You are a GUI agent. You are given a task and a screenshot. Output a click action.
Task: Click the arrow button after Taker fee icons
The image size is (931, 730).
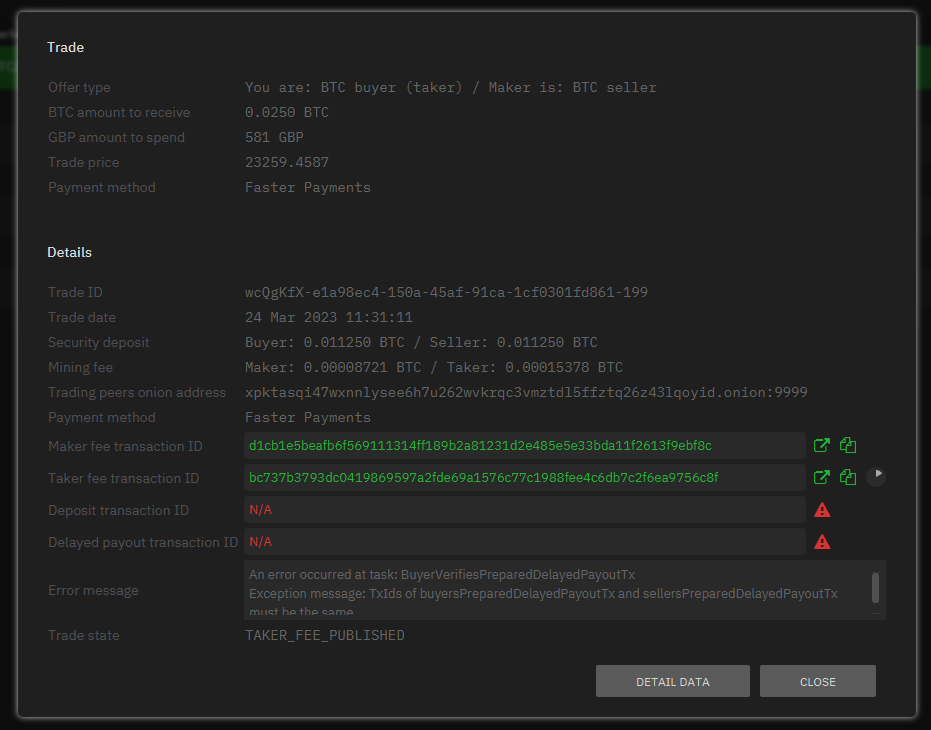click(877, 477)
